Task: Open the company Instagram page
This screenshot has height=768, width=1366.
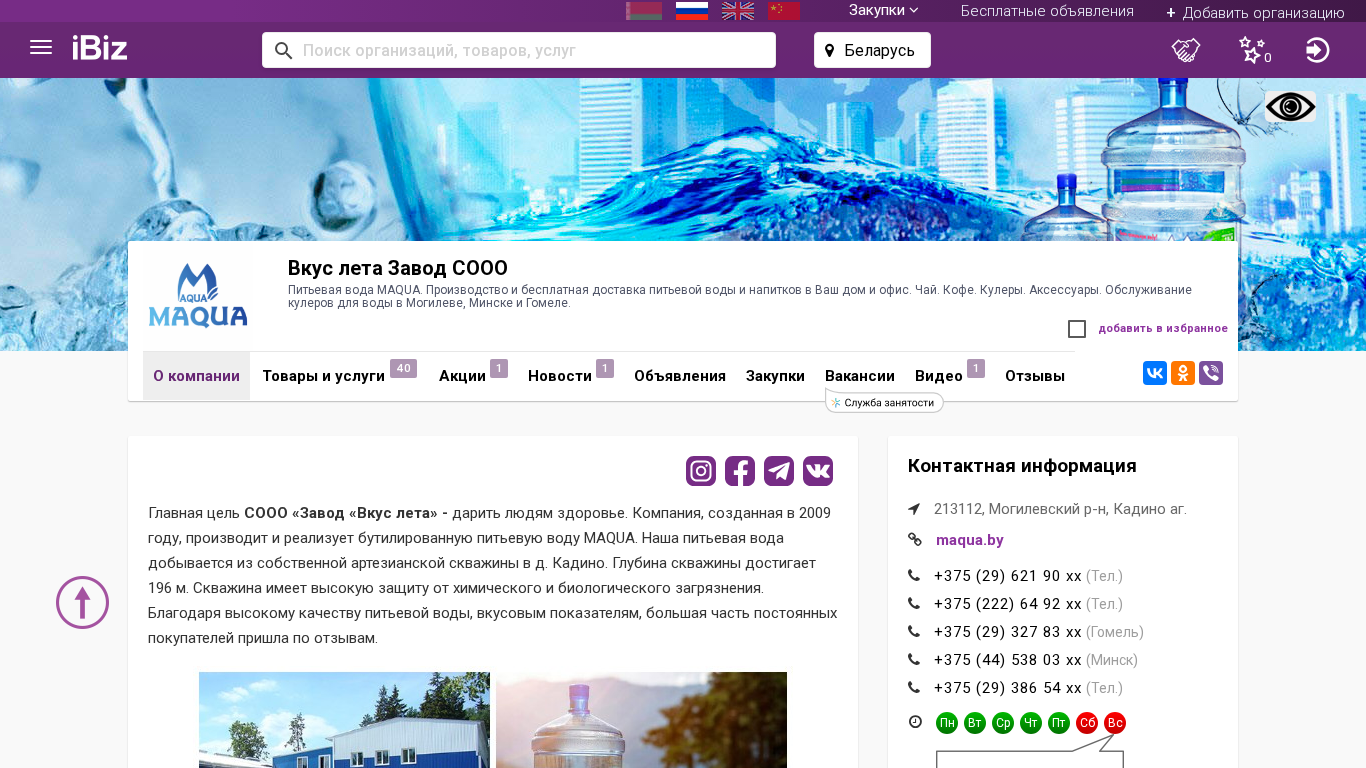Action: coord(701,471)
